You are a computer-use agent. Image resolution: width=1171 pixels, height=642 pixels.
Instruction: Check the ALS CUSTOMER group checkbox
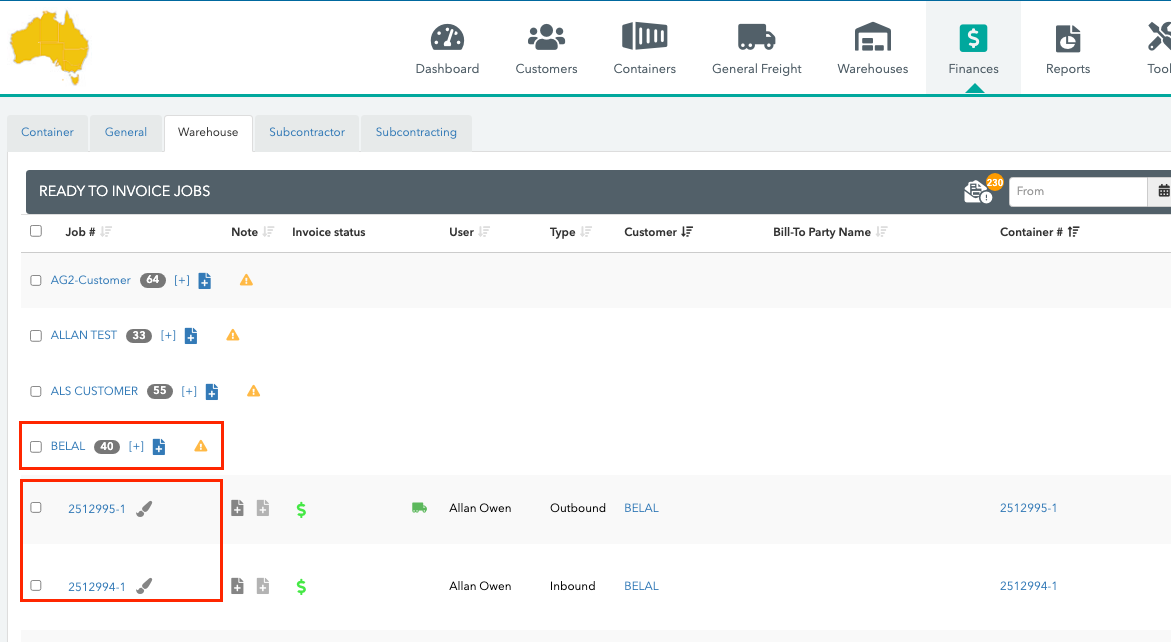pyautogui.click(x=36, y=391)
